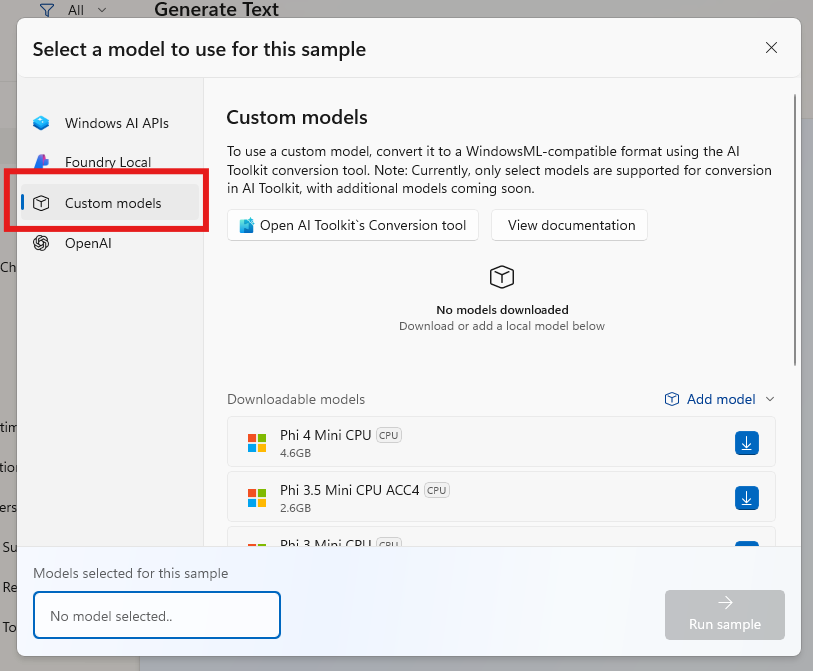Click the AI Toolkit icon inside the Conversion tool button
Screen dimensions: 813x671
[243, 225]
